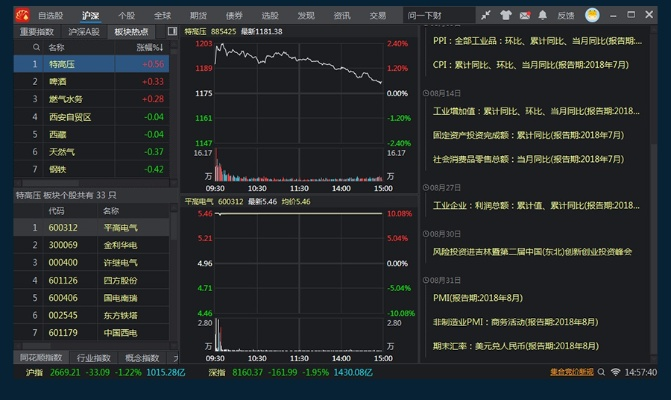Viewport: 671px width, 400px height.
Task: Open the 工业企业 利润总额 news link
Action: 536,206
